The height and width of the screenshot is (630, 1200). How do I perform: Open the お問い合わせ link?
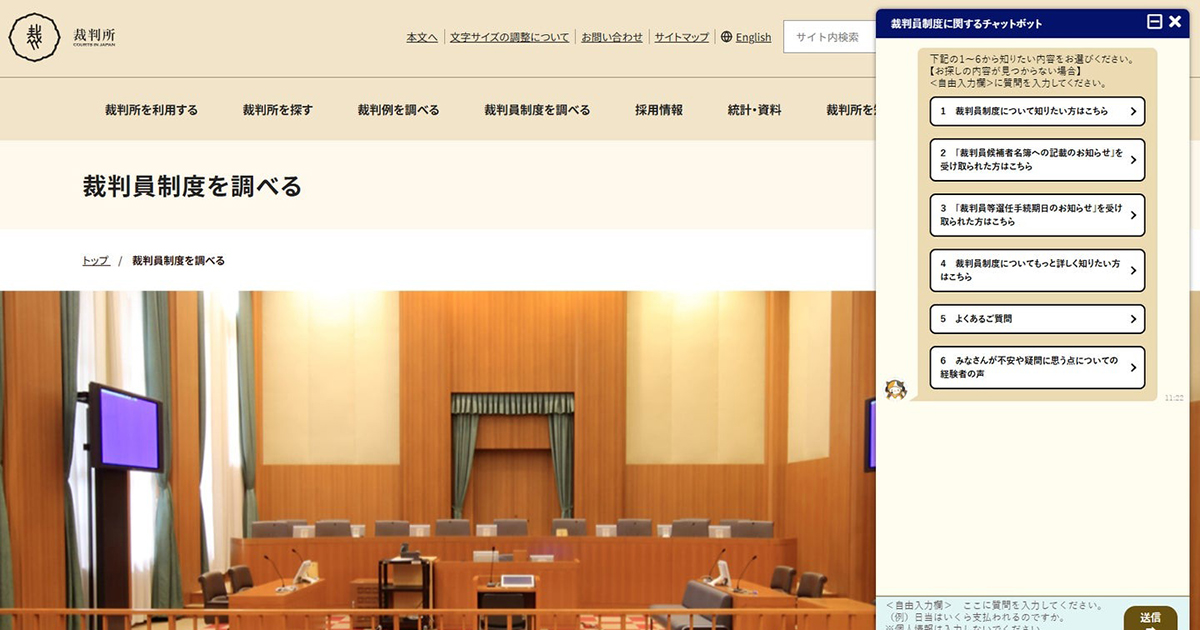612,37
